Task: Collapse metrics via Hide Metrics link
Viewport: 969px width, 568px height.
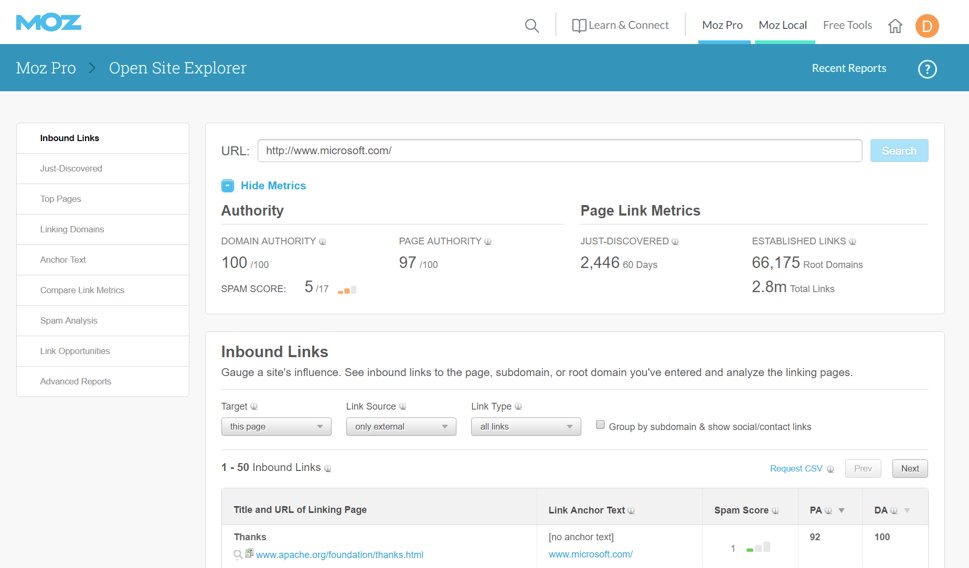Action: pos(273,185)
